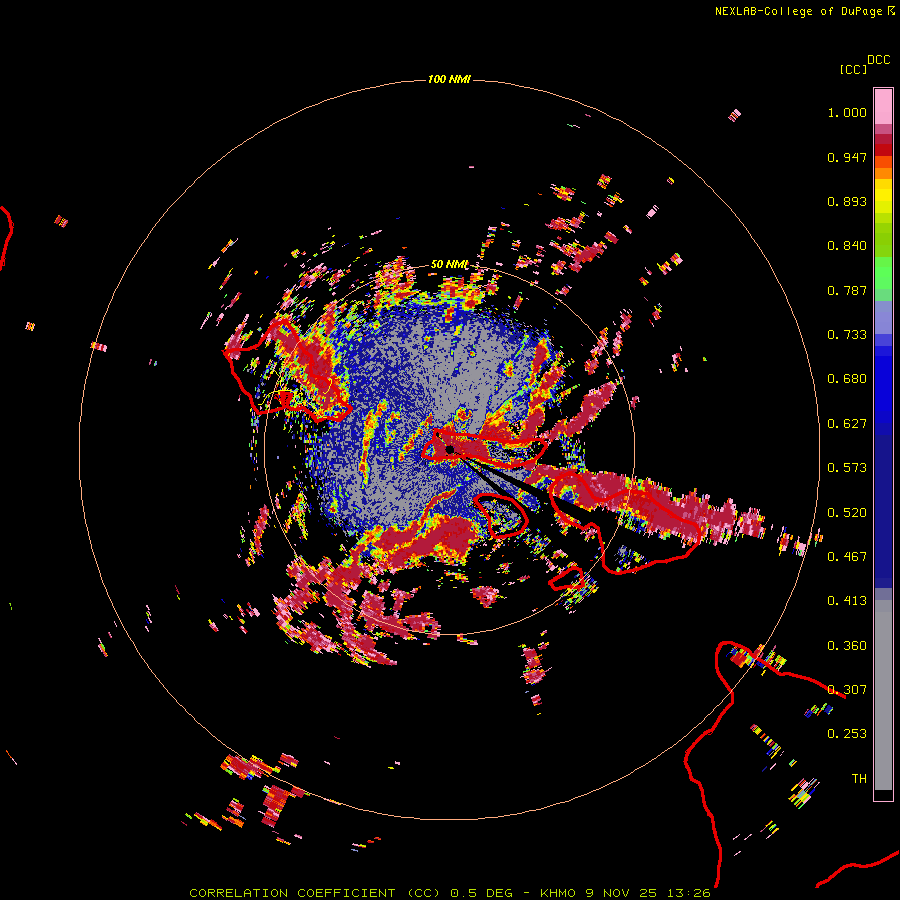Pick the gray lower segment of the color bar
The height and width of the screenshot is (900, 900).
coord(883,695)
